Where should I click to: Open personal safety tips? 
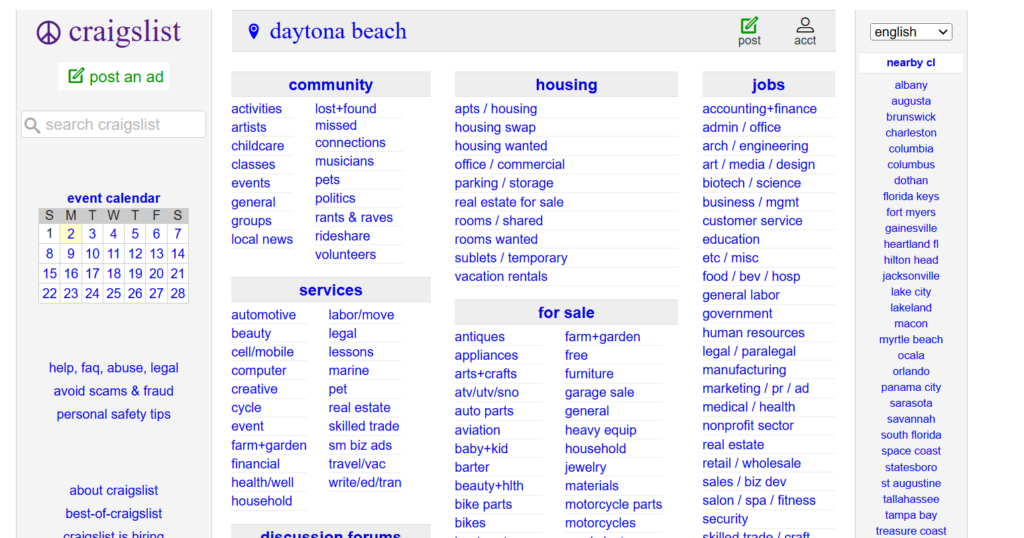114,415
